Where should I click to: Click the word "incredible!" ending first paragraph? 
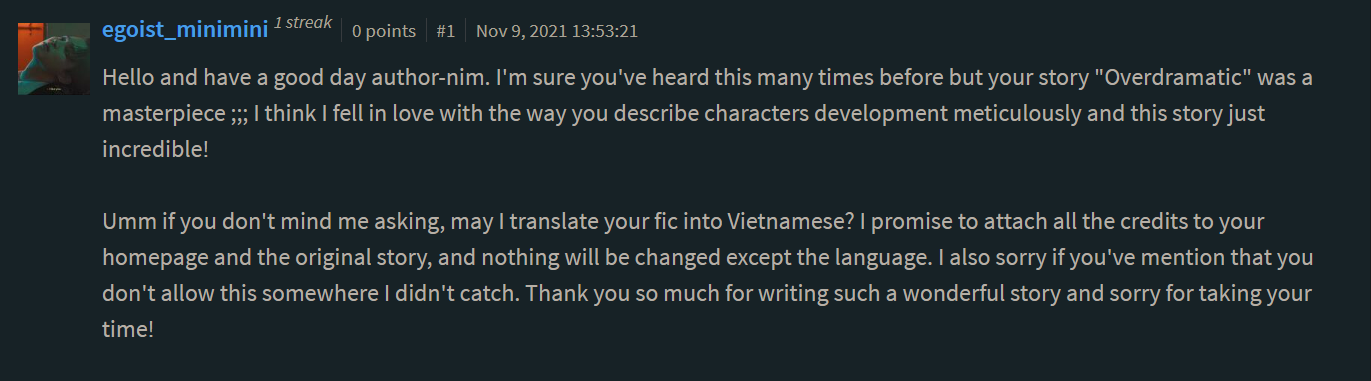[156, 149]
